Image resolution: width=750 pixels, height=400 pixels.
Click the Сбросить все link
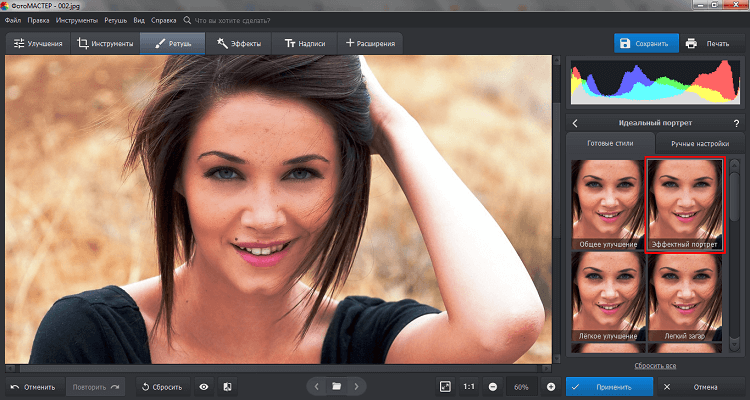[655, 365]
